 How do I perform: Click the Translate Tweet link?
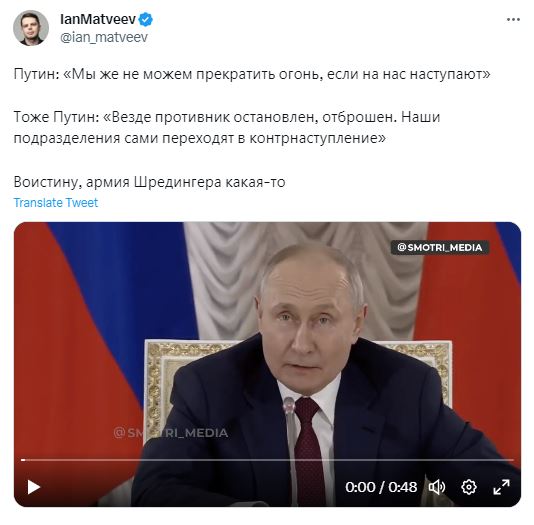56,203
